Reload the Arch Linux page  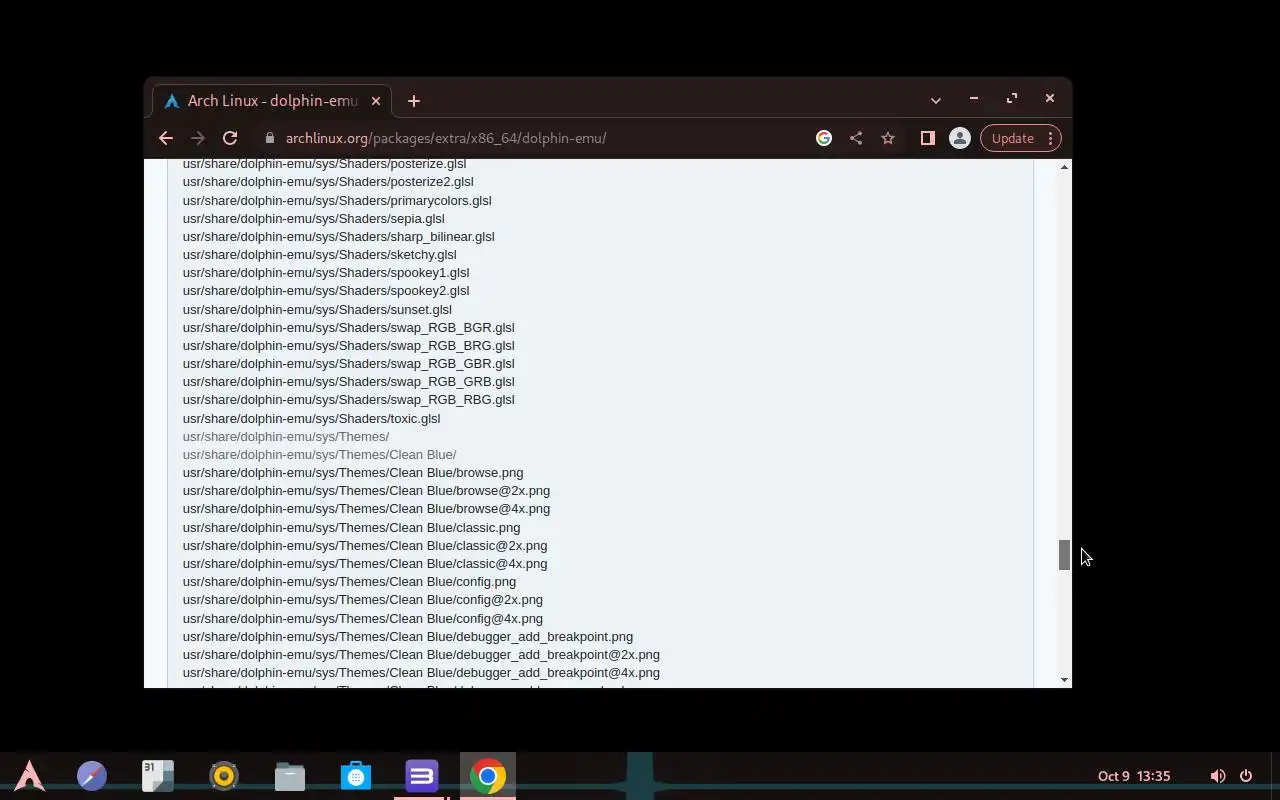click(x=230, y=138)
